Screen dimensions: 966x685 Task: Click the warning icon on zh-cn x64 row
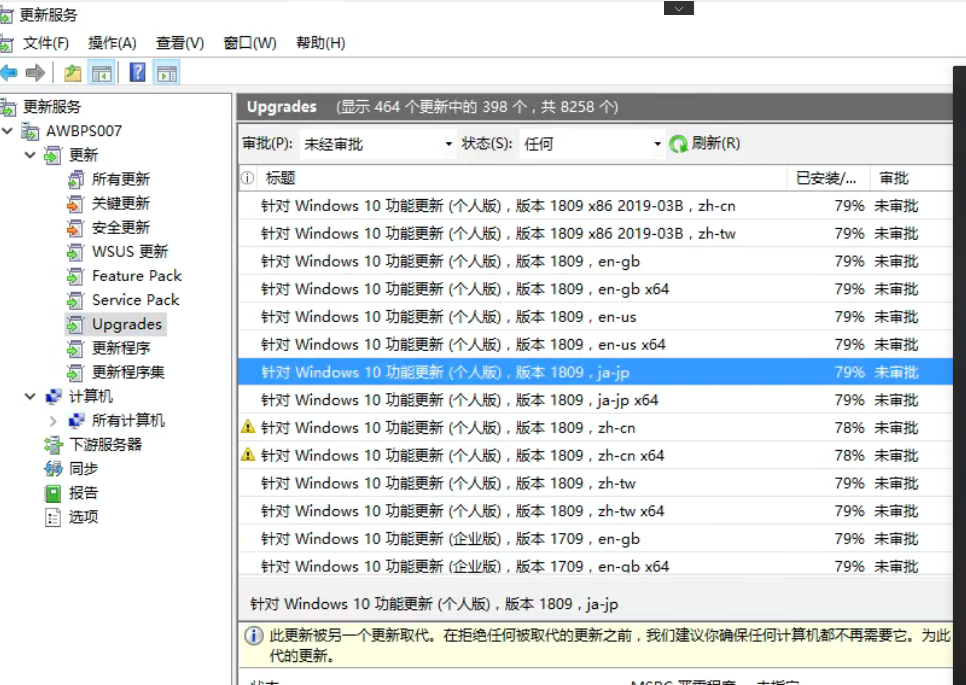(248, 455)
